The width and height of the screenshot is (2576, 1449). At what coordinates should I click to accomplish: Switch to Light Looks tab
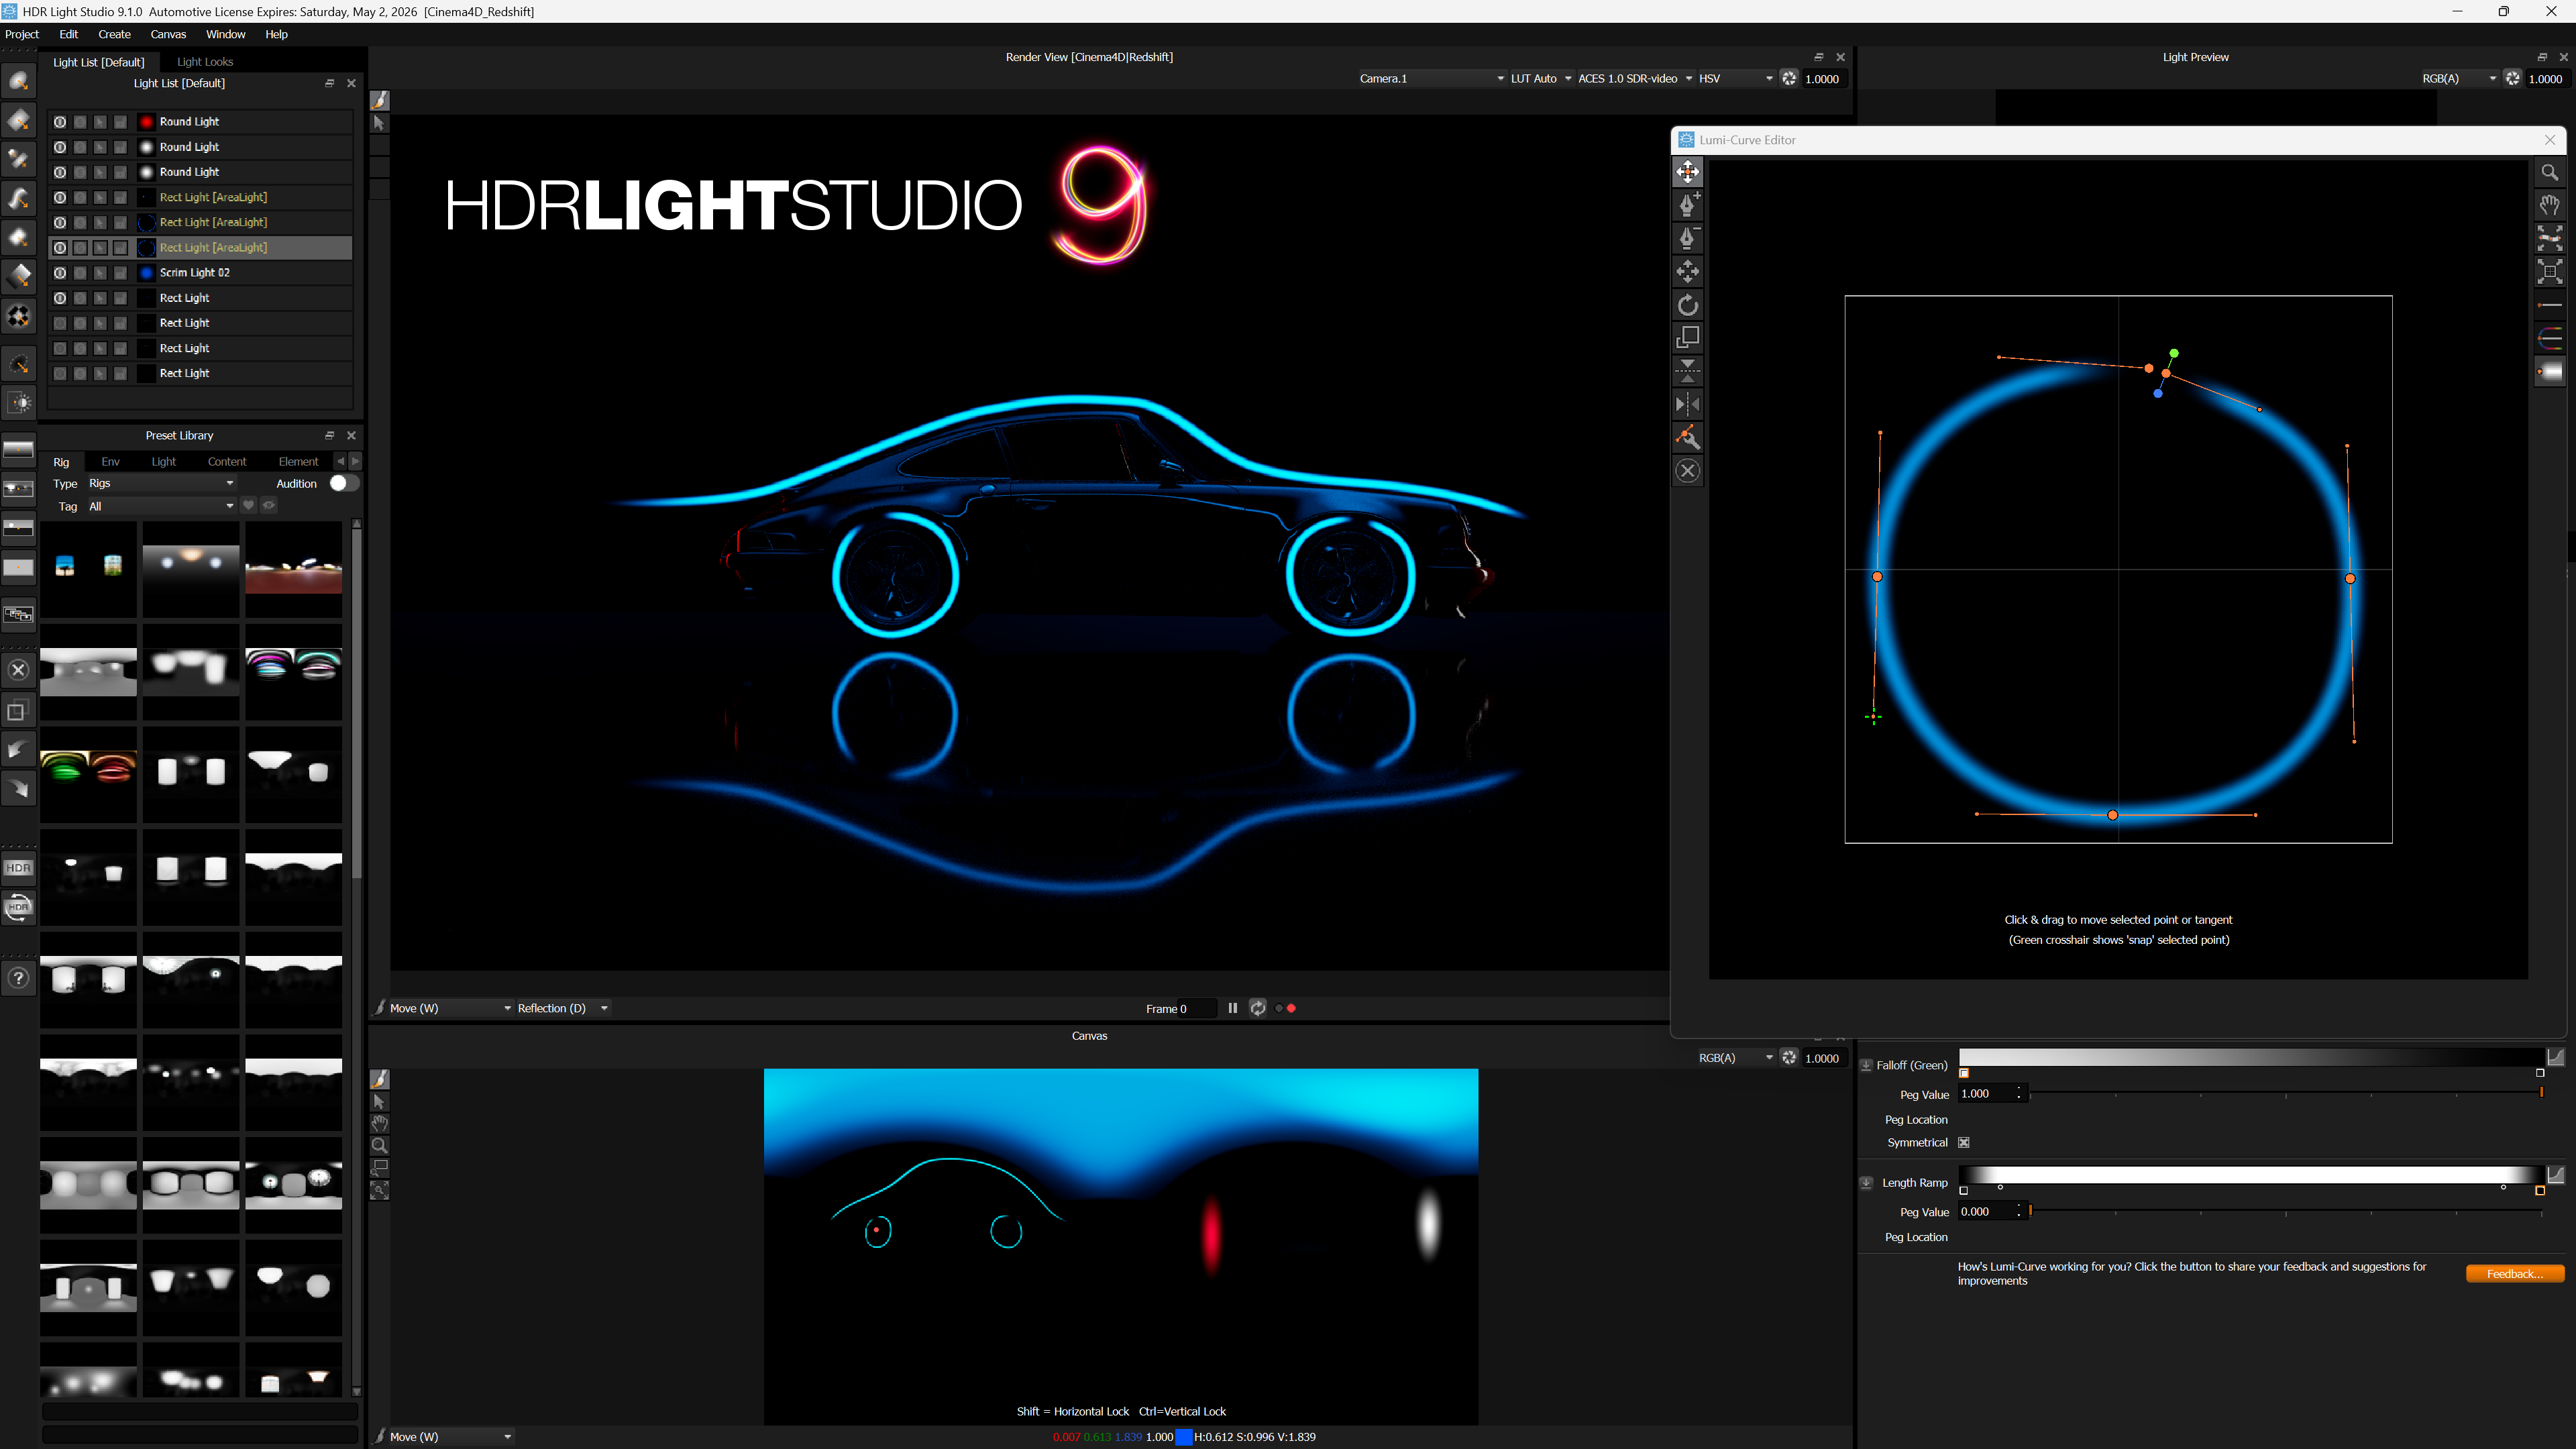(205, 62)
